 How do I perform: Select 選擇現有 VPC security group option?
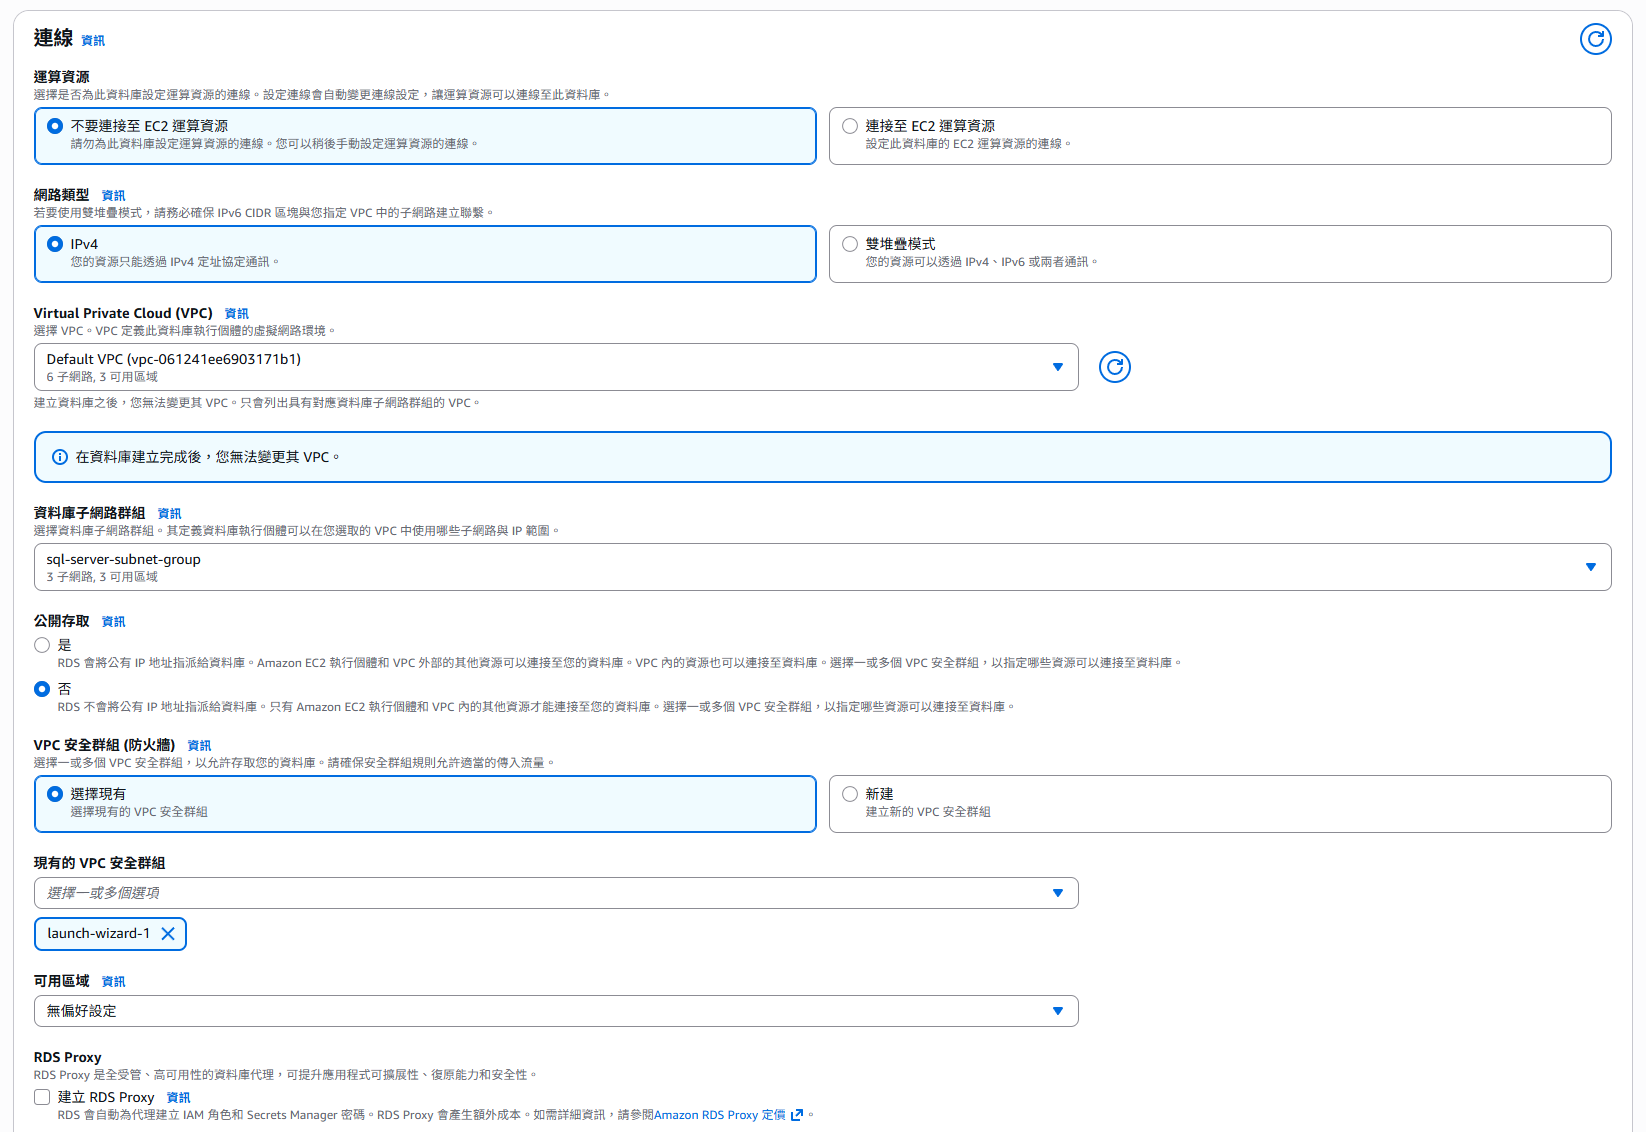425,804
